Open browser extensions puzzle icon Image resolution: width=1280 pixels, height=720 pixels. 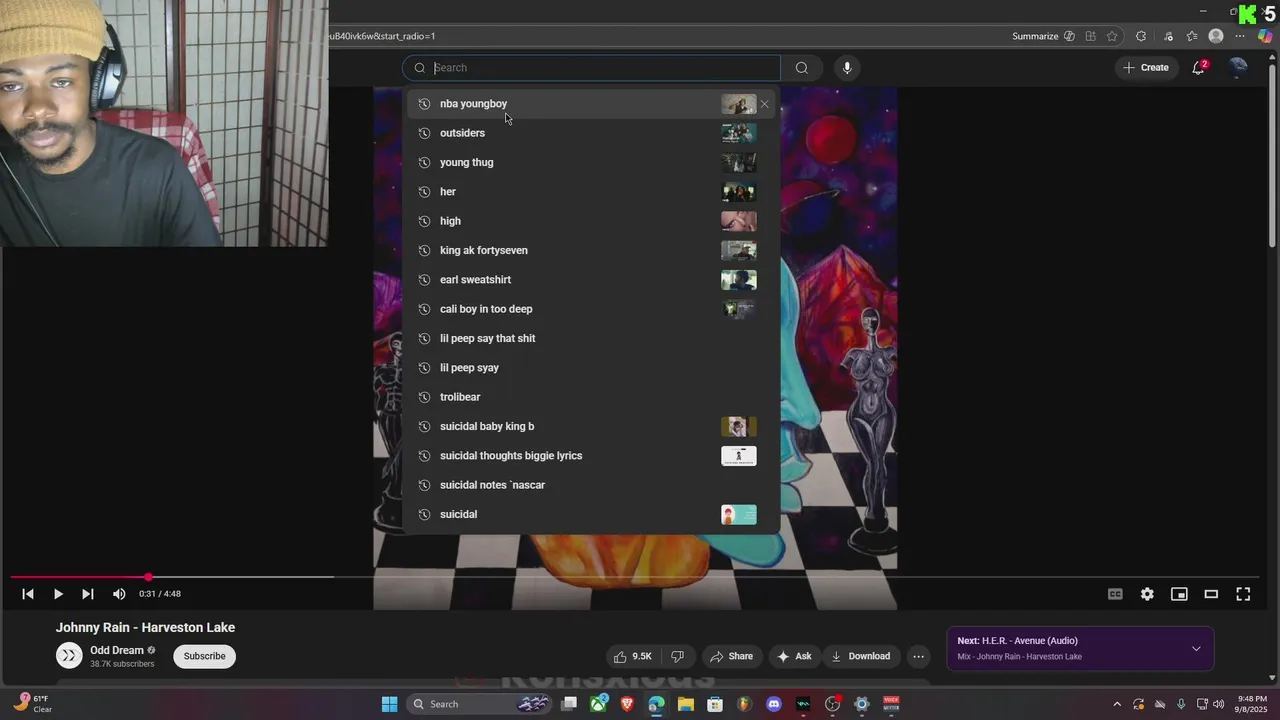tap(1141, 36)
